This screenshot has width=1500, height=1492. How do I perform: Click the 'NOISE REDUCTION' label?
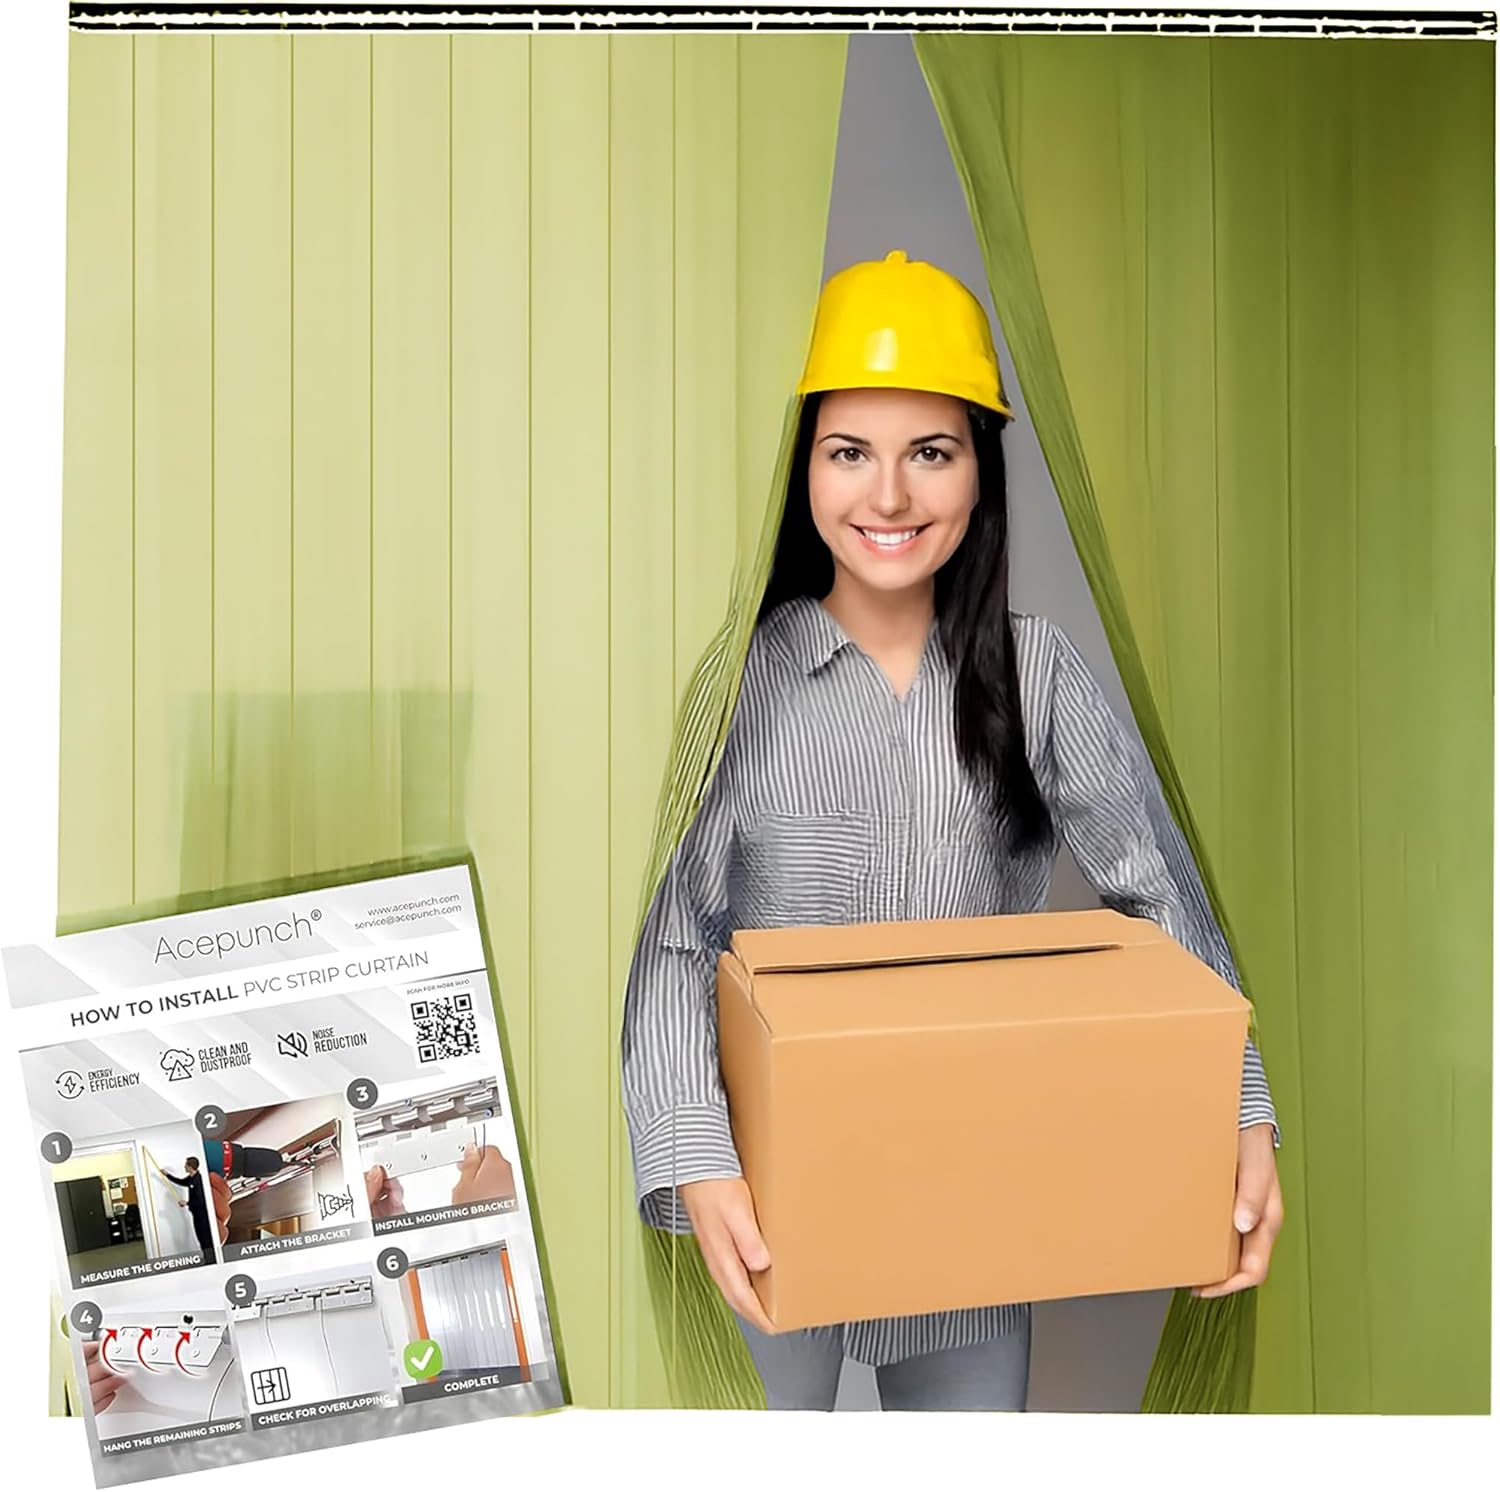click(341, 1039)
